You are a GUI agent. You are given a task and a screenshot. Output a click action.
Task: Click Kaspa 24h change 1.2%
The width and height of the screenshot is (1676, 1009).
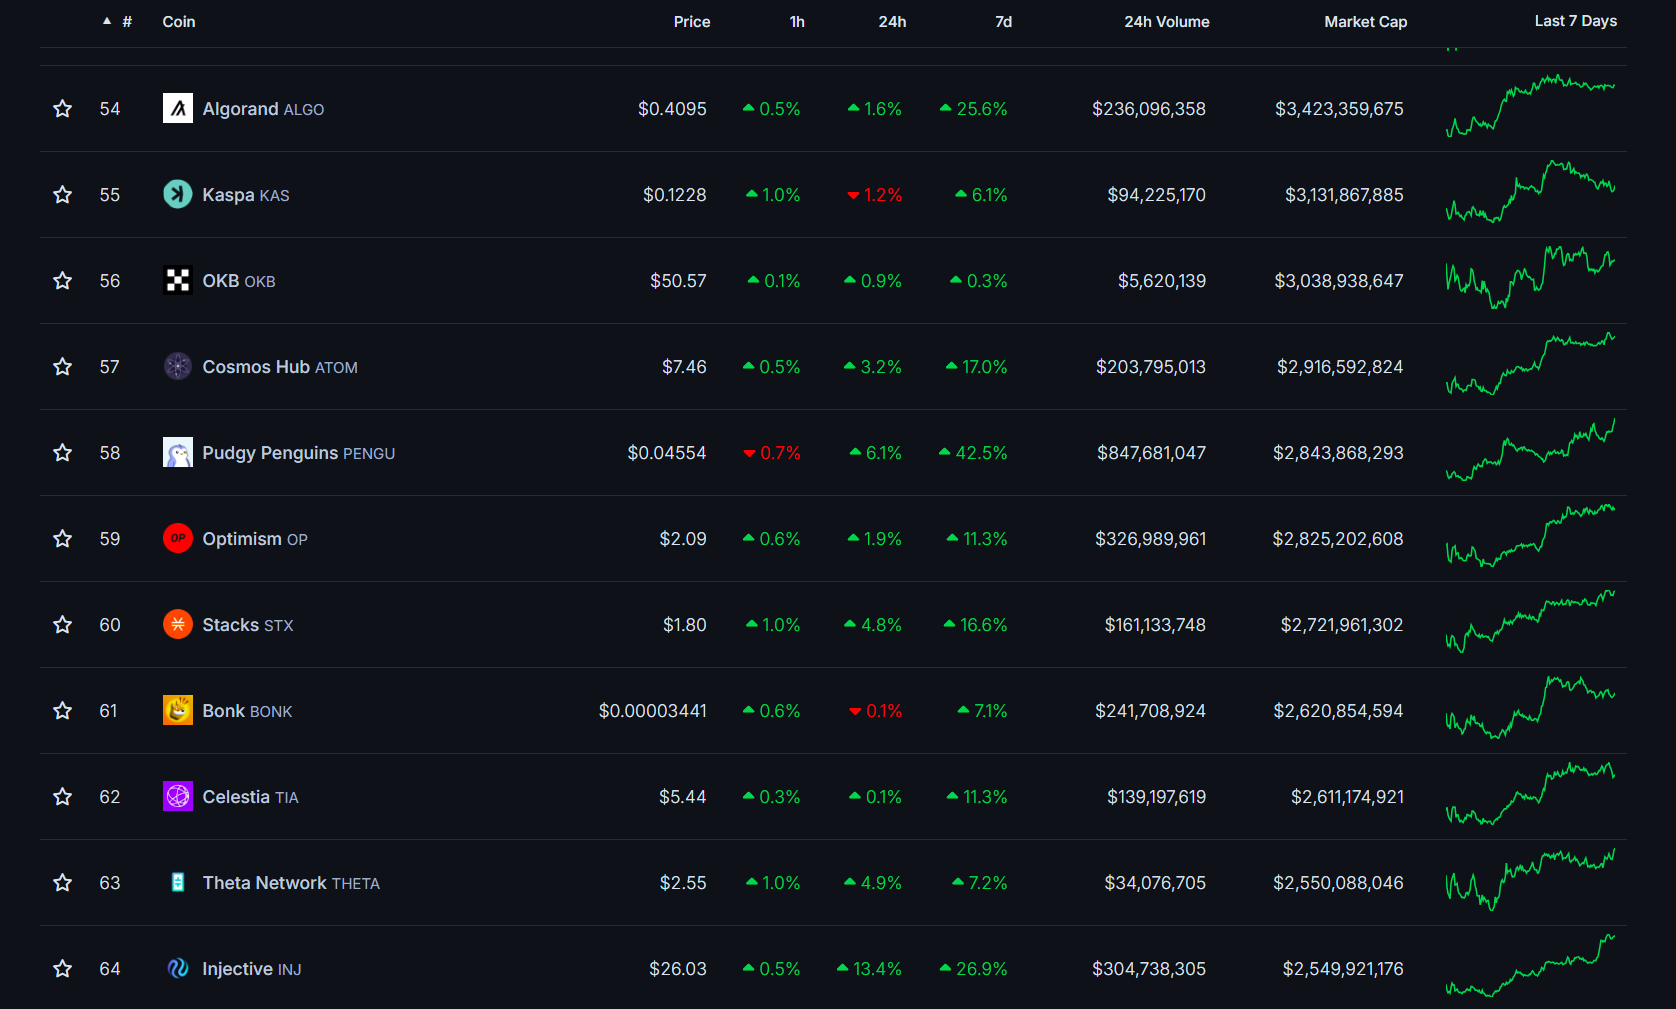tap(875, 195)
